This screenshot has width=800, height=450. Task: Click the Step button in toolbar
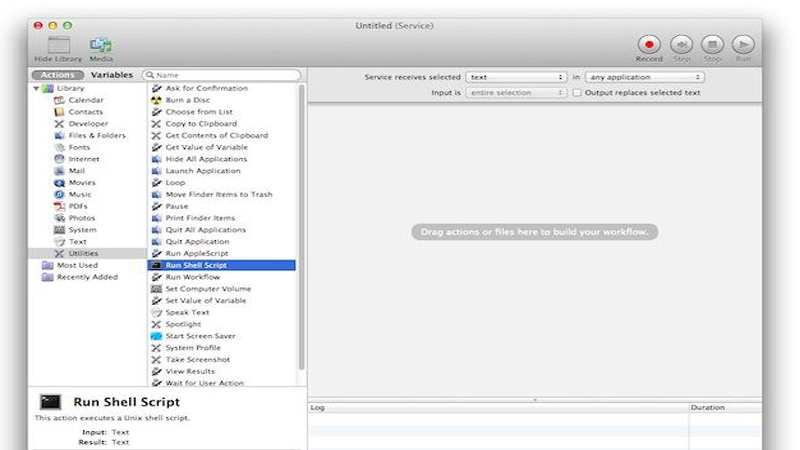(x=681, y=44)
